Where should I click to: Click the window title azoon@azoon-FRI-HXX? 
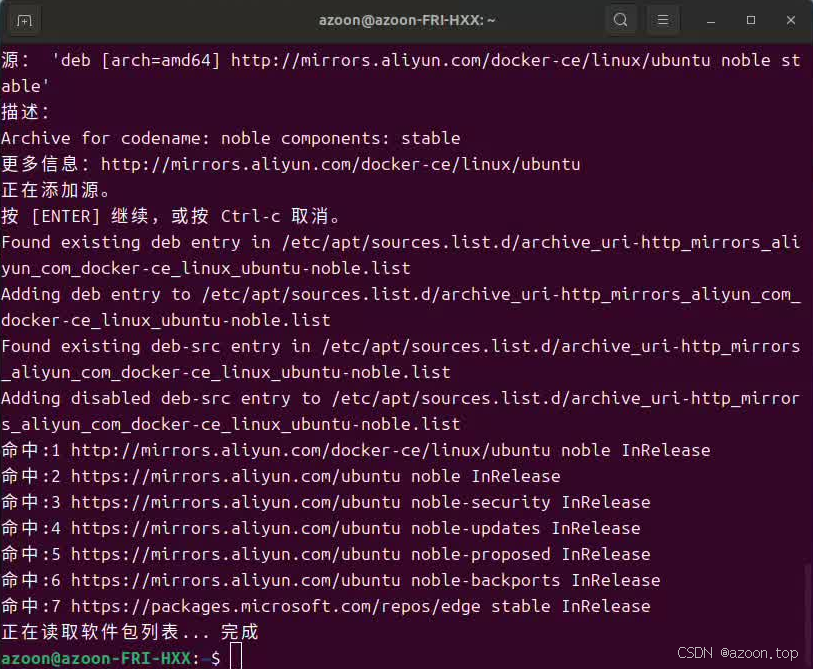(x=407, y=20)
